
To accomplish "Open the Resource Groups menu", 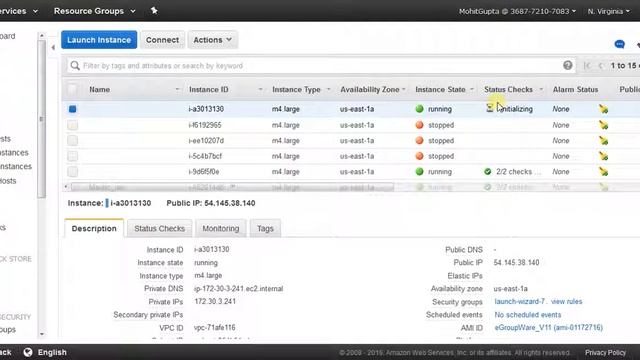I will pyautogui.click(x=94, y=11).
